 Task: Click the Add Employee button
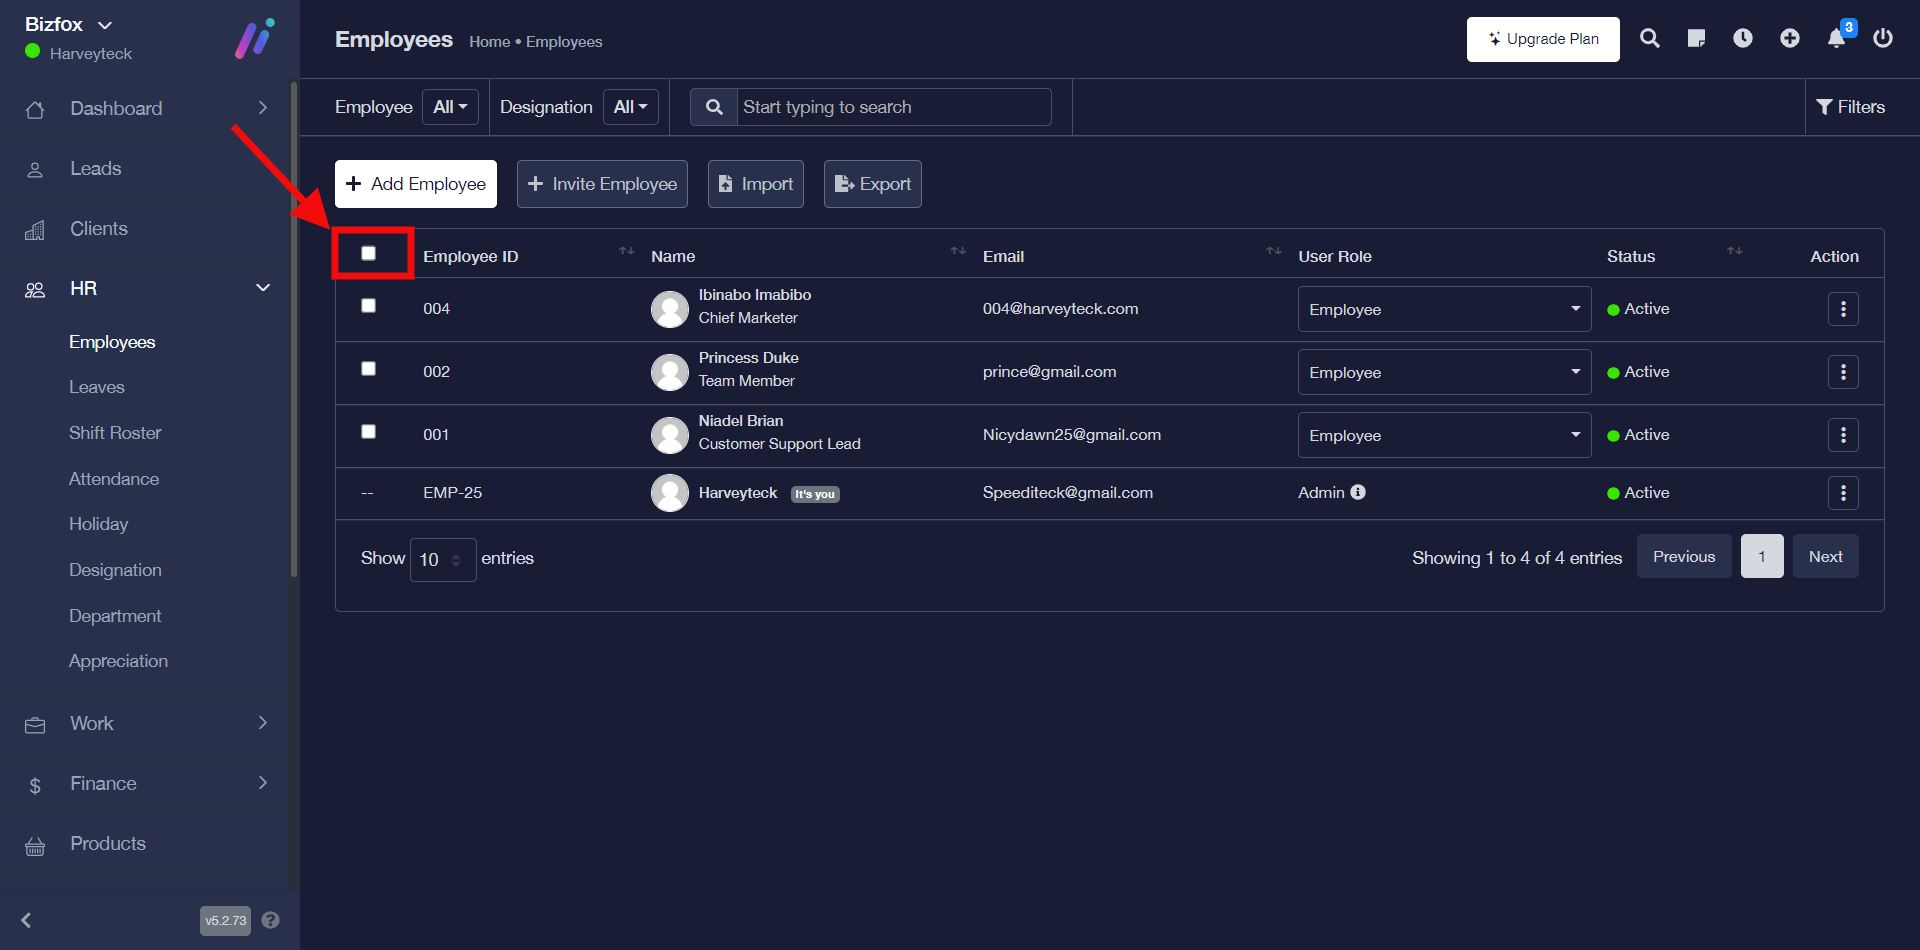tap(416, 184)
